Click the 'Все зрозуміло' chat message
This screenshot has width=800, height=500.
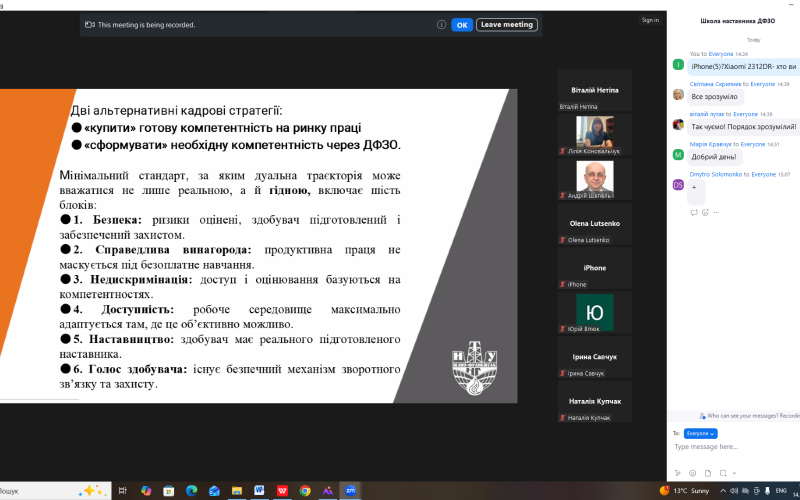(714, 96)
